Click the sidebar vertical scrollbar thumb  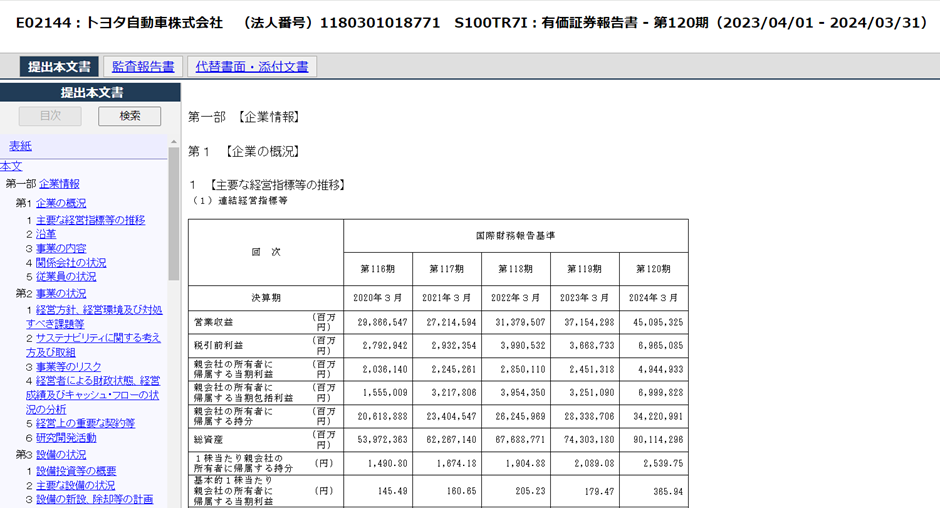[x=174, y=214]
